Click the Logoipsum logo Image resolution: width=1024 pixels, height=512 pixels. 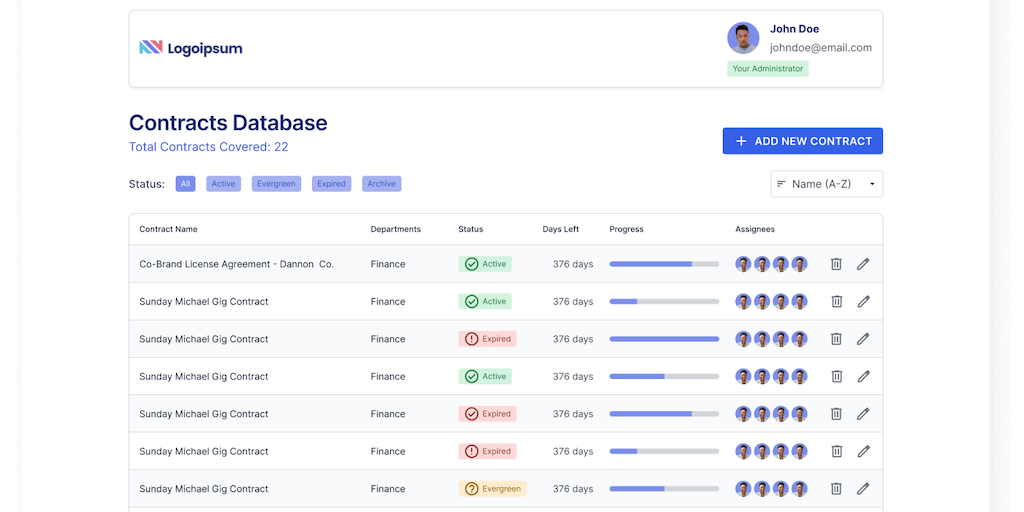(x=191, y=48)
